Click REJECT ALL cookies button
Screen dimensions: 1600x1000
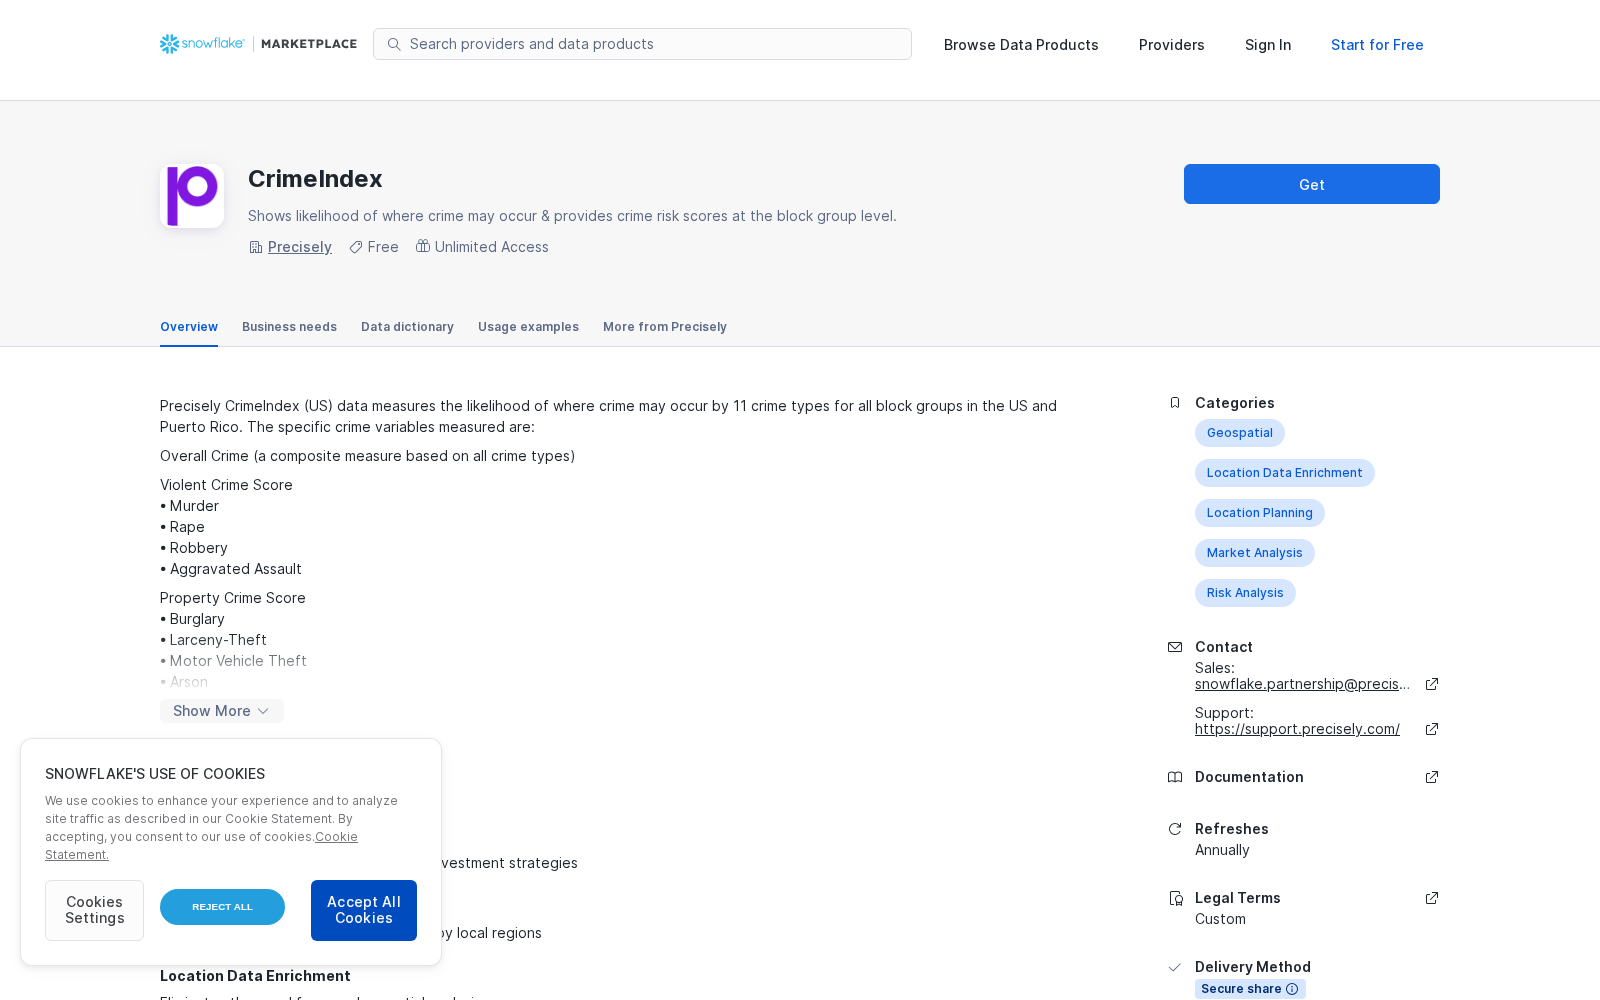click(222, 907)
